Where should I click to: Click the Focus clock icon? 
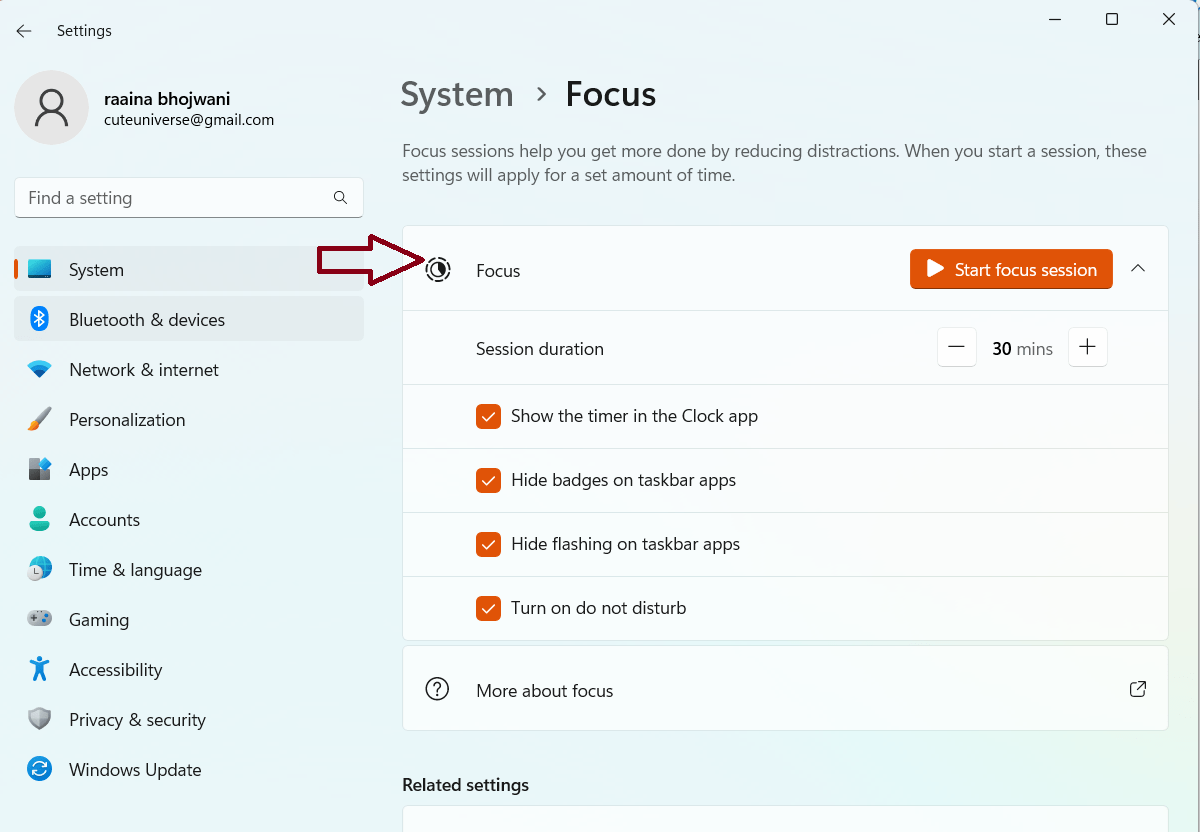pyautogui.click(x=437, y=270)
